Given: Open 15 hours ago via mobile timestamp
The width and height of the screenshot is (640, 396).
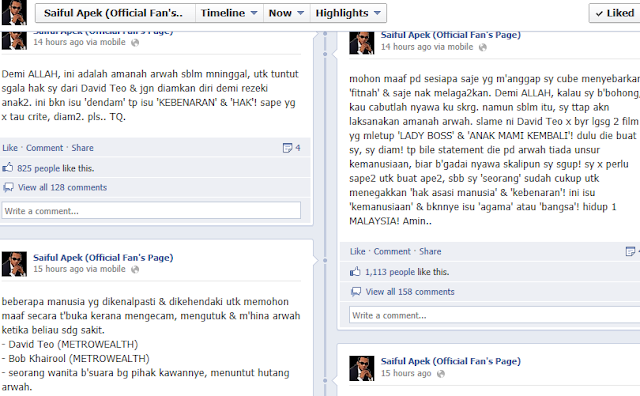Looking at the screenshot, I should [x=79, y=269].
